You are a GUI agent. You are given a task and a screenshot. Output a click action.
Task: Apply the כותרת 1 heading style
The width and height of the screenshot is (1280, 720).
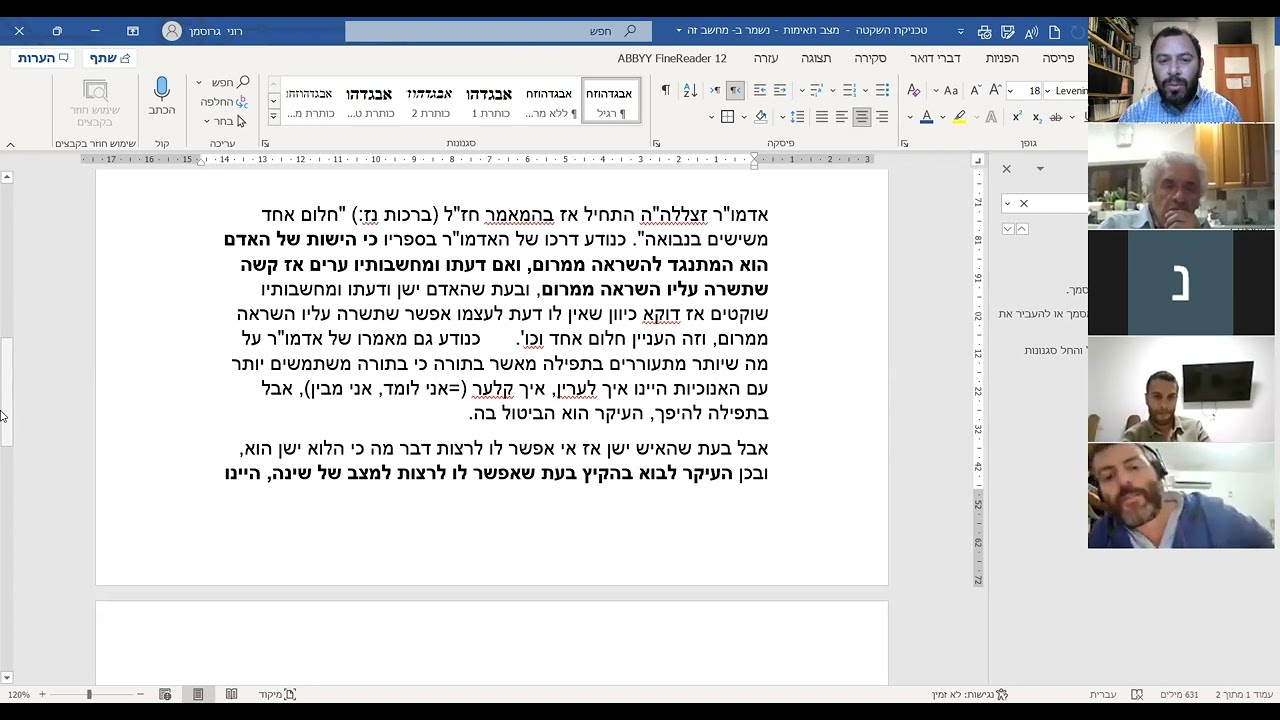(489, 102)
